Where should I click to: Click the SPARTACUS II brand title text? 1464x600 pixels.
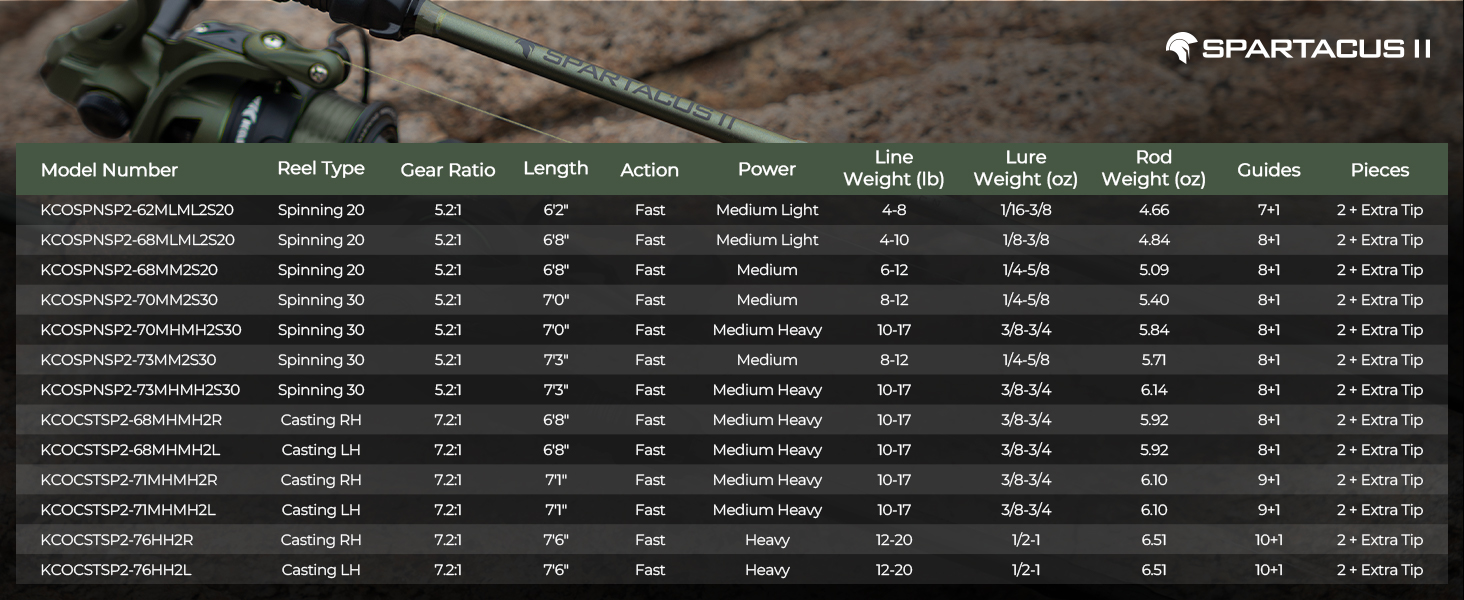[x=1317, y=49]
